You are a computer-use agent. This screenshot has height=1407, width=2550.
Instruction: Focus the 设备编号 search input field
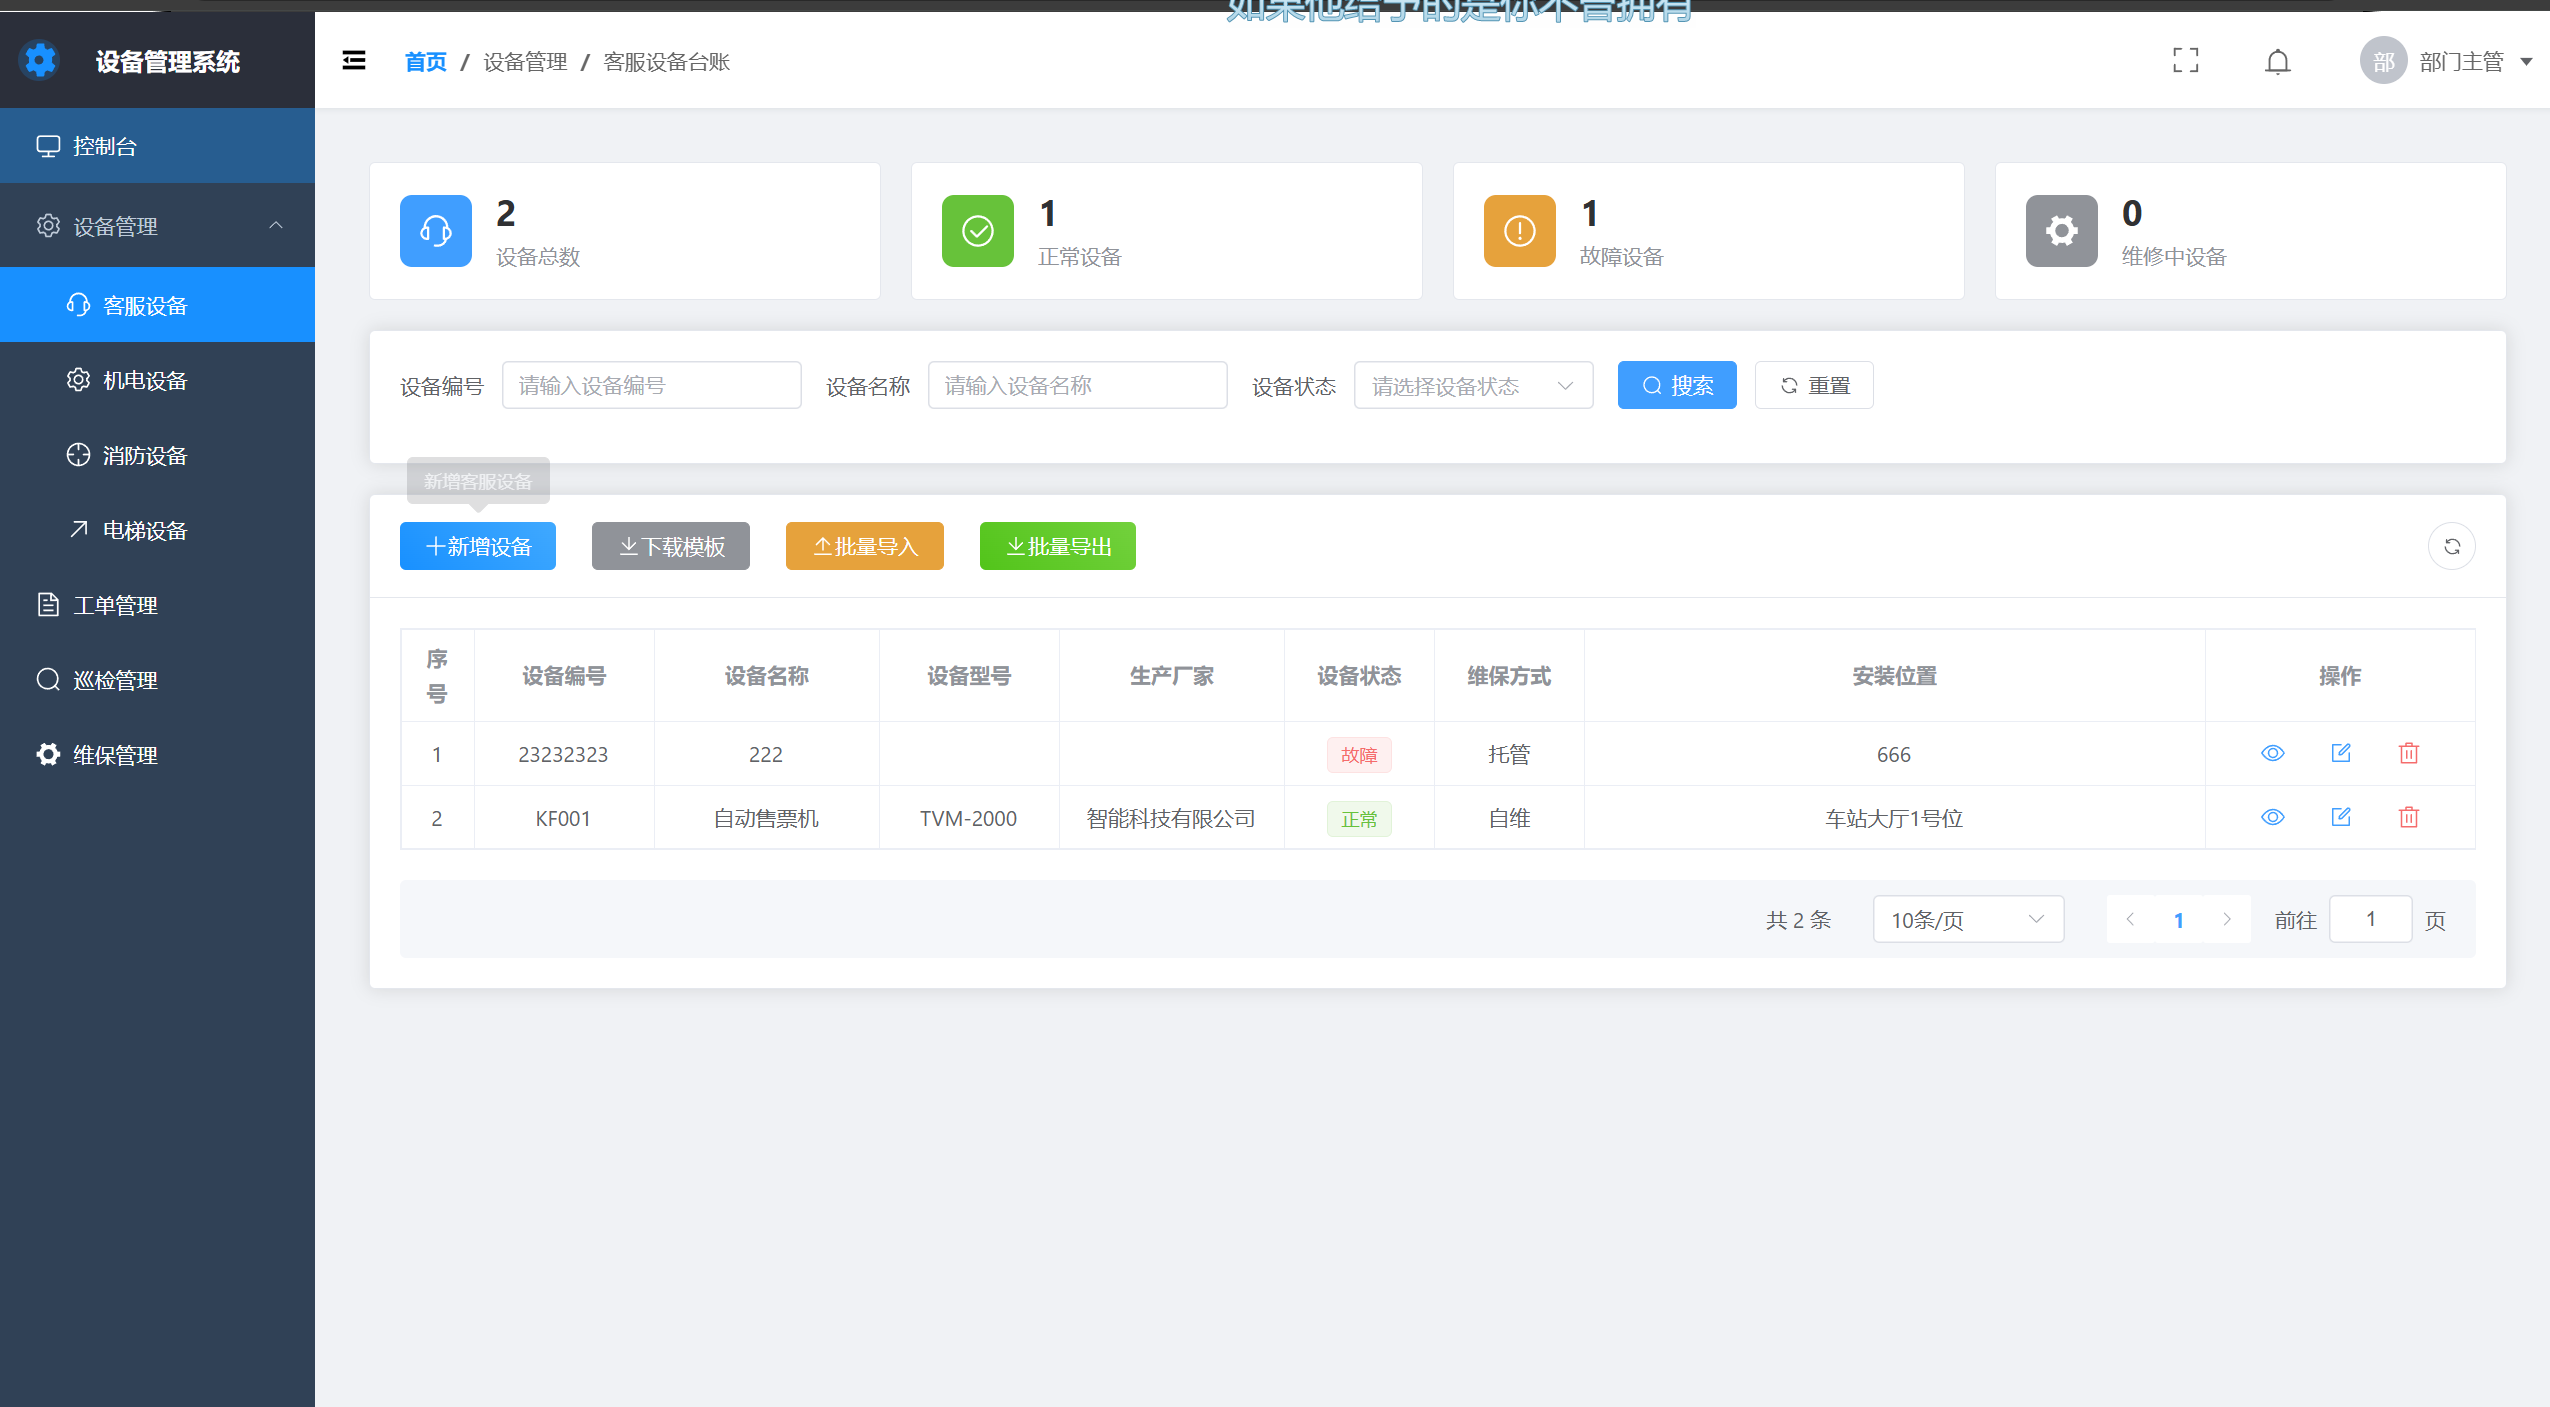click(x=651, y=386)
